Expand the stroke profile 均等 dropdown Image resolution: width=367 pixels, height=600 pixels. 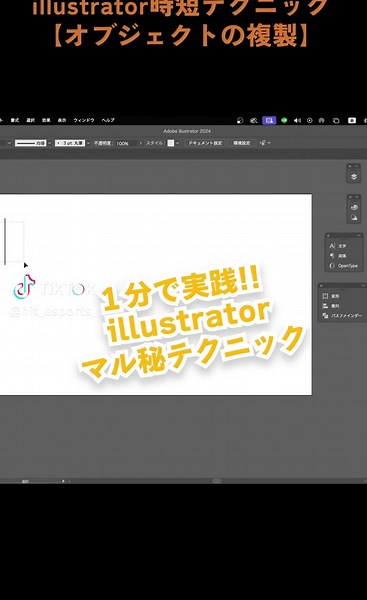(49, 143)
